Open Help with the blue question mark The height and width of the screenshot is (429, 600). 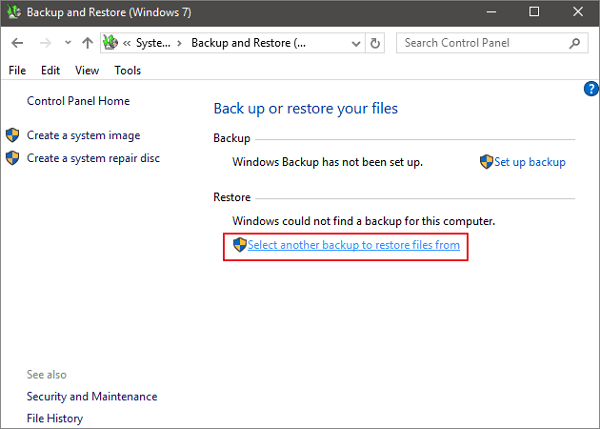point(590,89)
